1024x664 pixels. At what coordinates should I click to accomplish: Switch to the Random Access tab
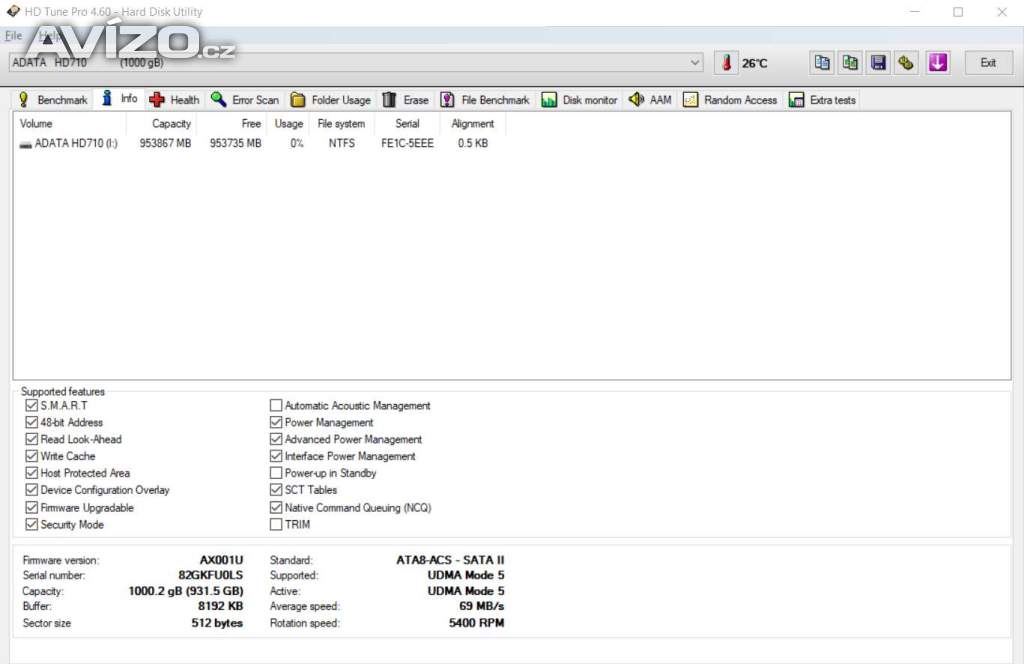(x=730, y=99)
